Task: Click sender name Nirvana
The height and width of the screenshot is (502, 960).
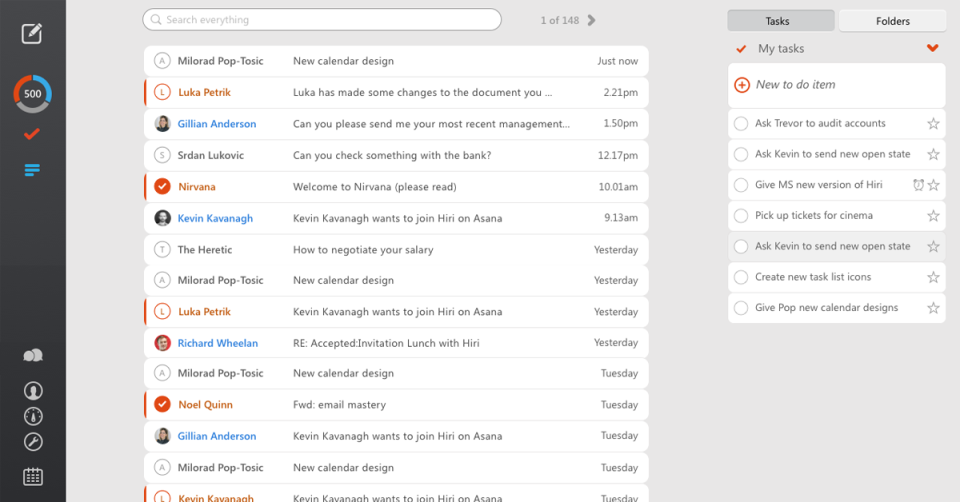Action: tap(197, 187)
